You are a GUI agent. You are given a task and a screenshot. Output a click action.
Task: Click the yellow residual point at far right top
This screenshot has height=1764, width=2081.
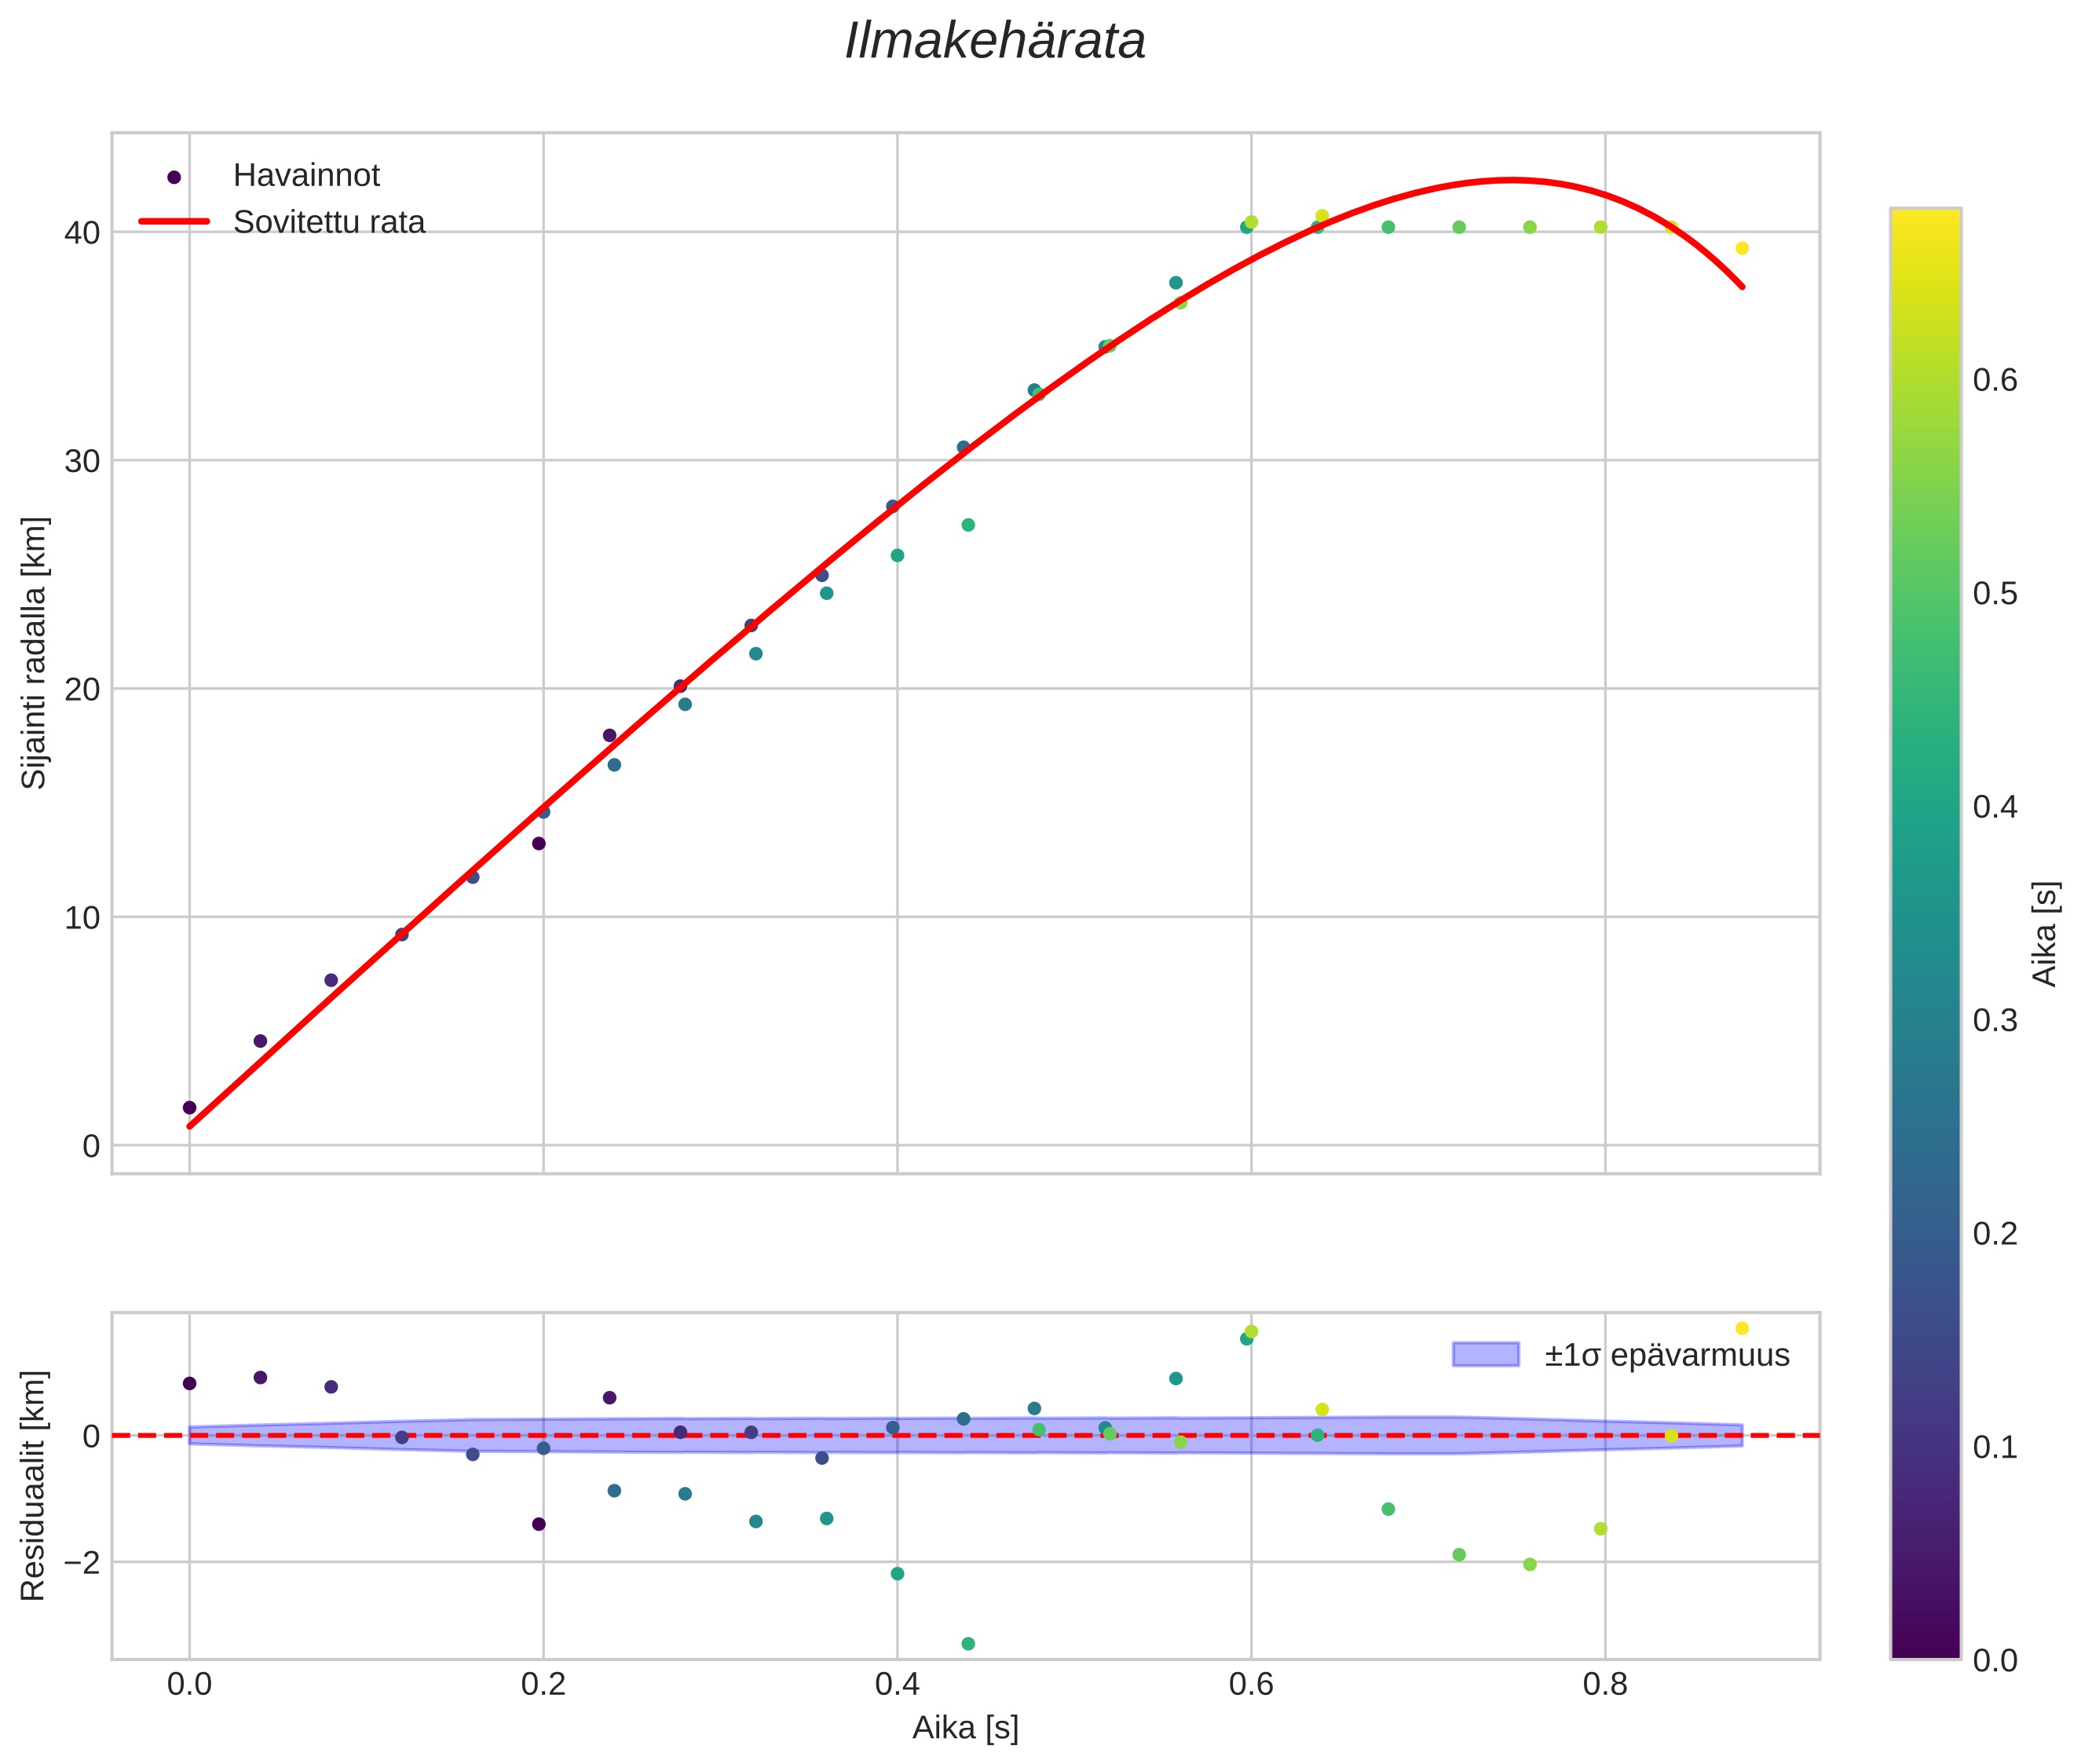[x=1742, y=1328]
